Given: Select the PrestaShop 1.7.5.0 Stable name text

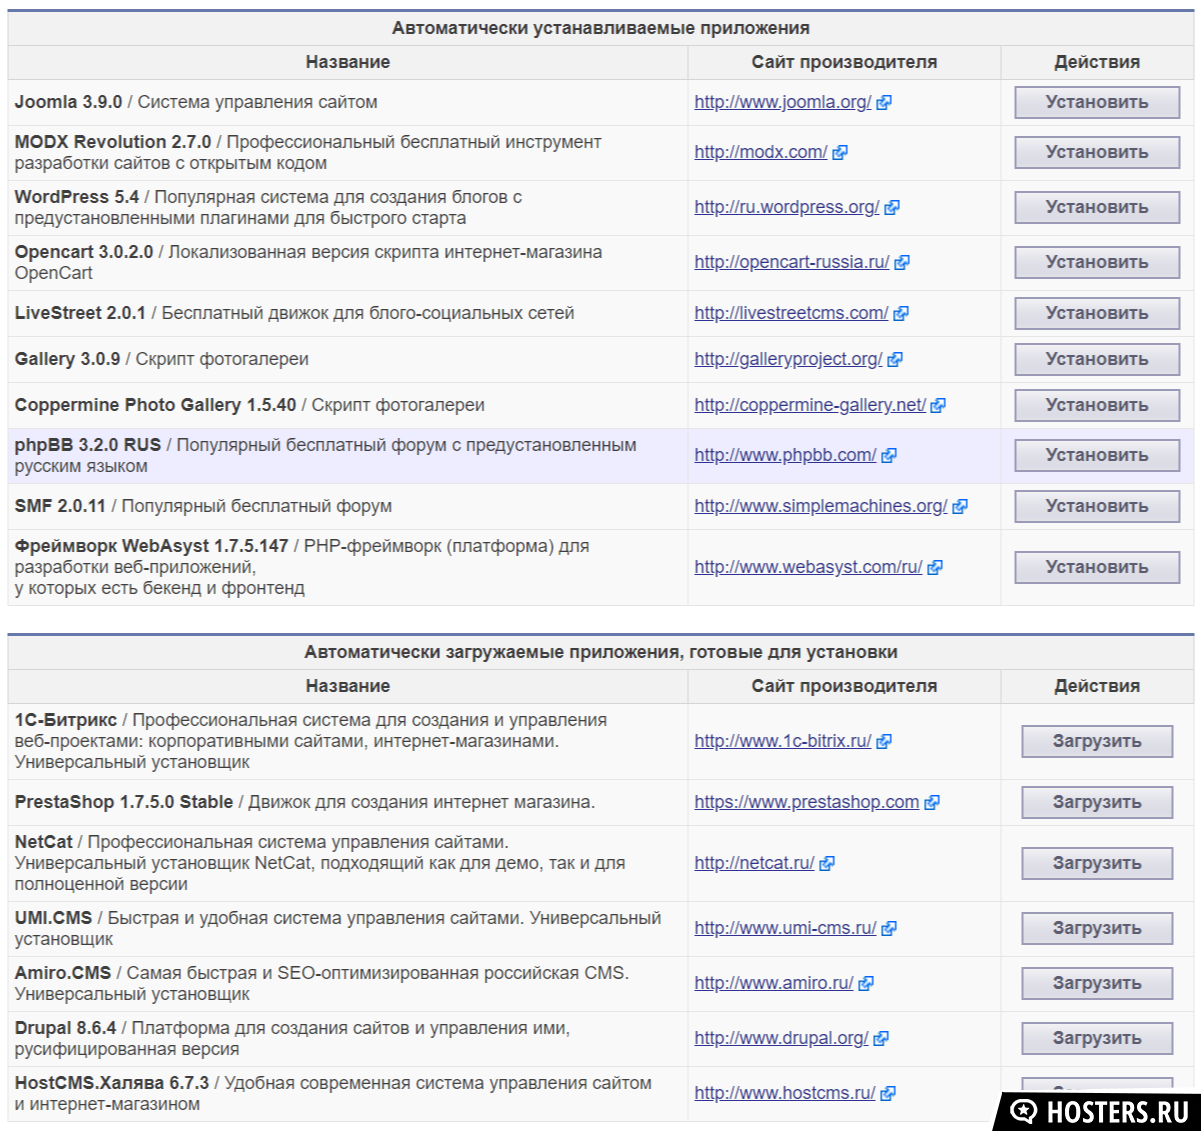Looking at the screenshot, I should click(x=124, y=802).
